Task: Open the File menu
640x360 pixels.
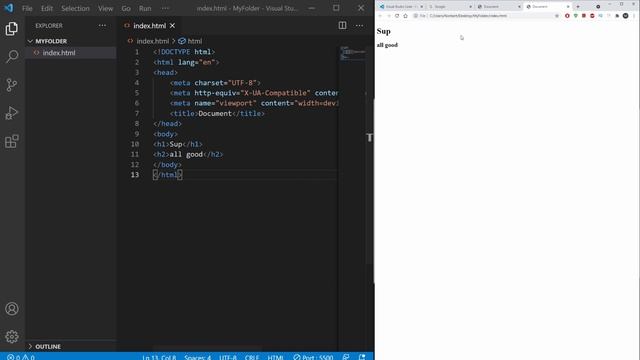Action: pos(27,8)
